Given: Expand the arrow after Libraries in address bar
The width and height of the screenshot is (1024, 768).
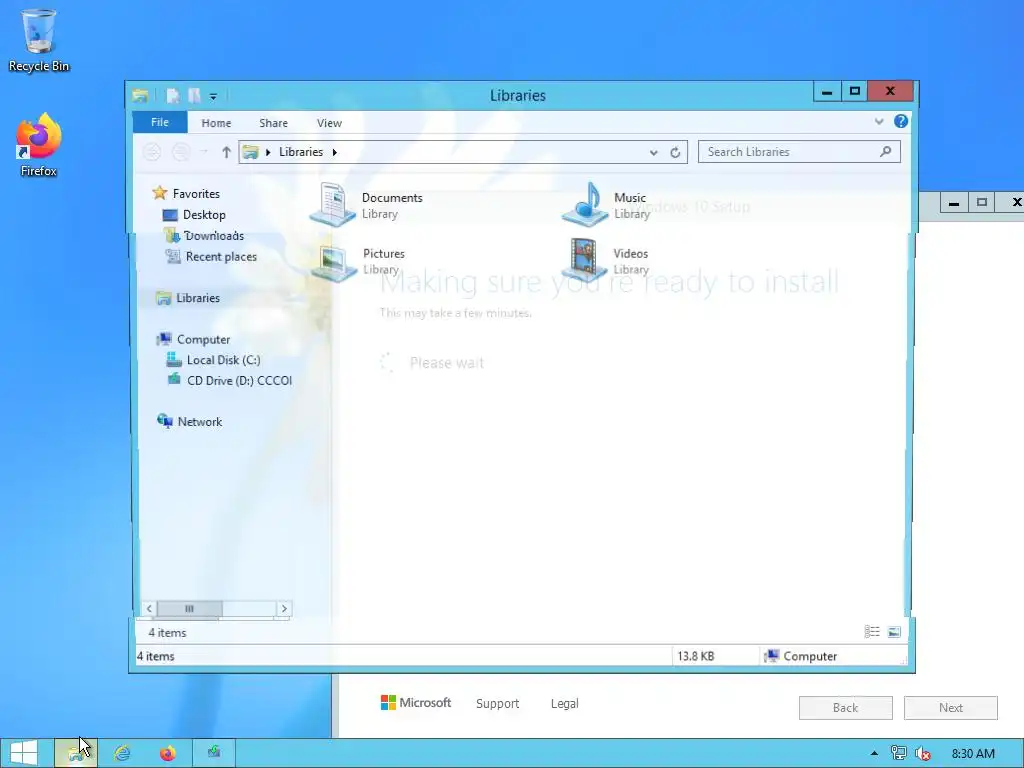Looking at the screenshot, I should 334,152.
